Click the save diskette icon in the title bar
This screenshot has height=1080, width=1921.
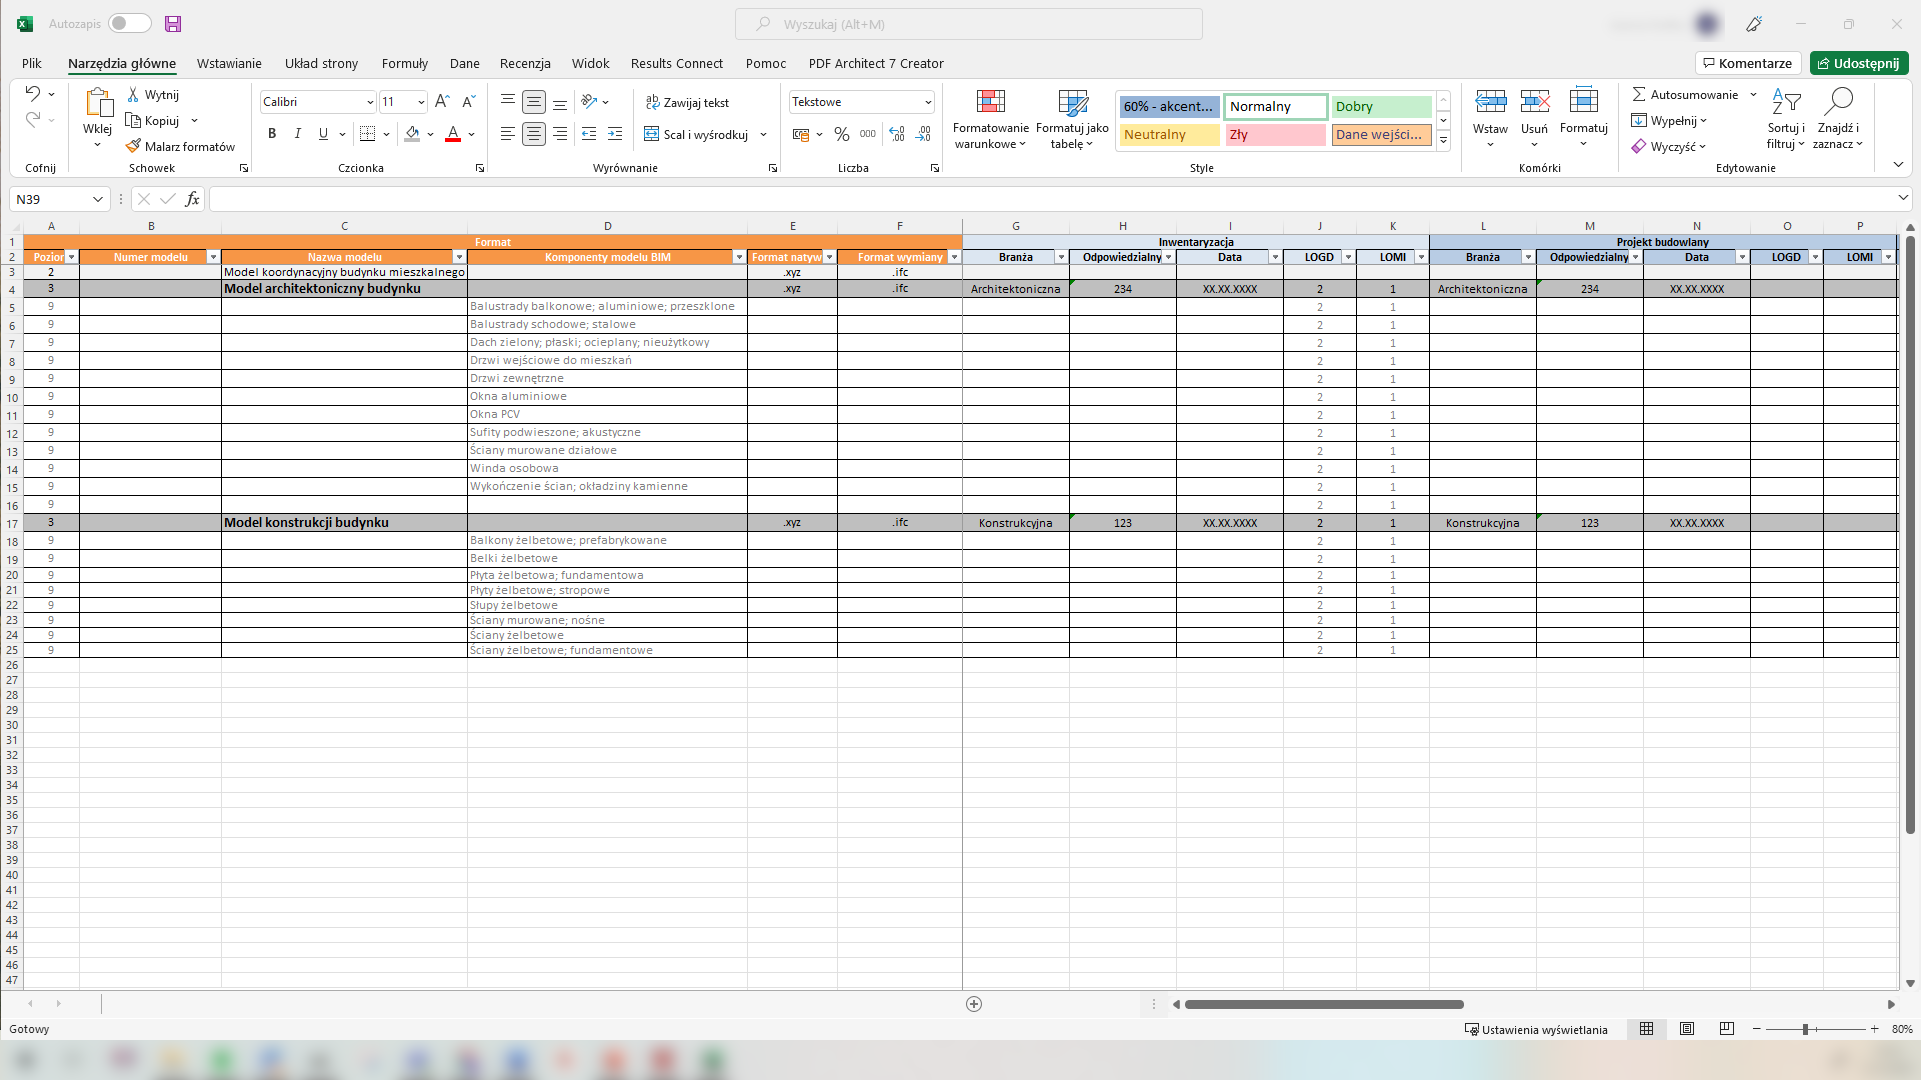pyautogui.click(x=173, y=24)
